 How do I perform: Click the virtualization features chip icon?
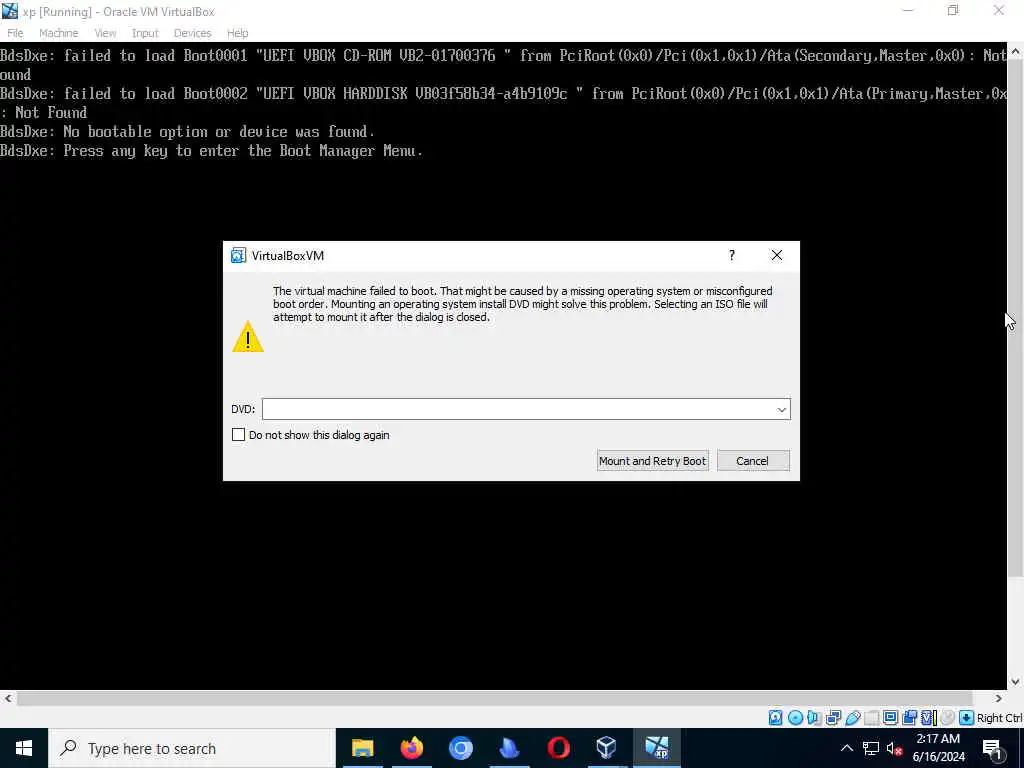[x=928, y=718]
